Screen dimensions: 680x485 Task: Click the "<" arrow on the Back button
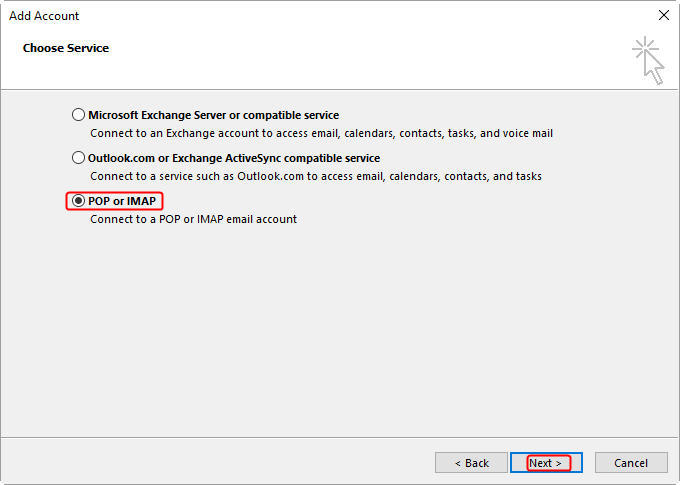click(x=458, y=463)
